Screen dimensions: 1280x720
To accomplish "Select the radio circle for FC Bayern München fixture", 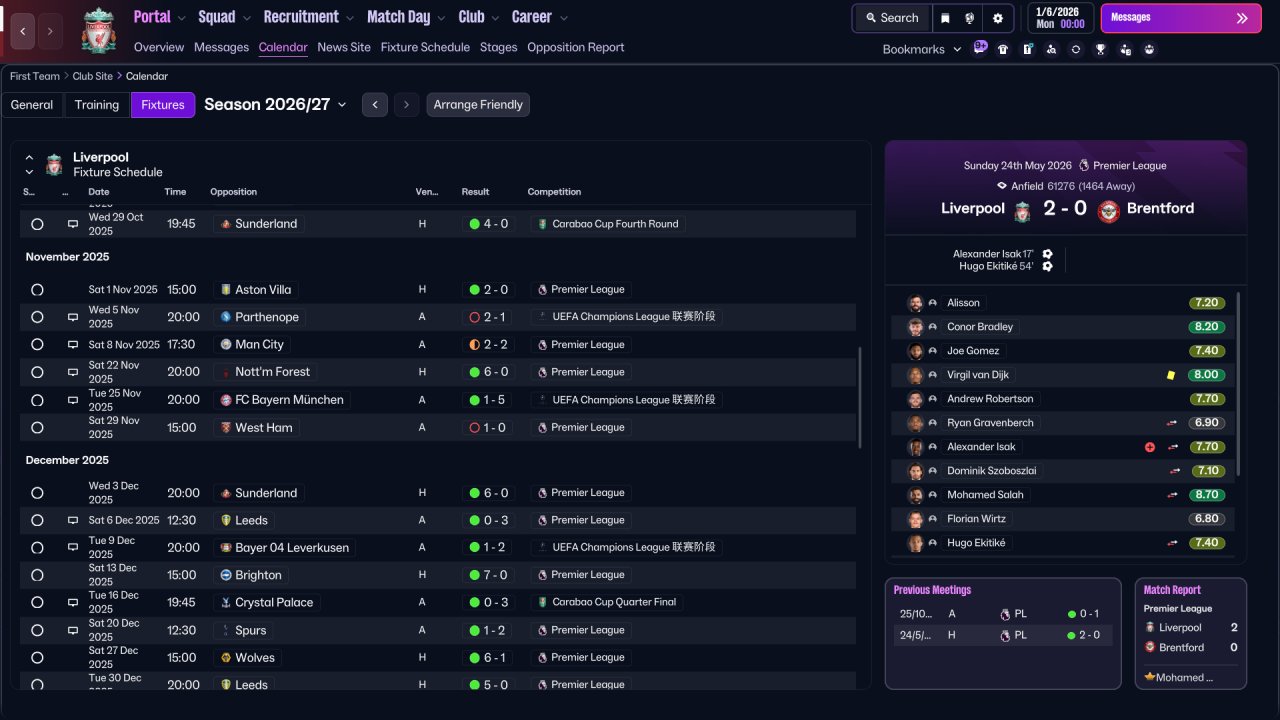I will point(37,400).
